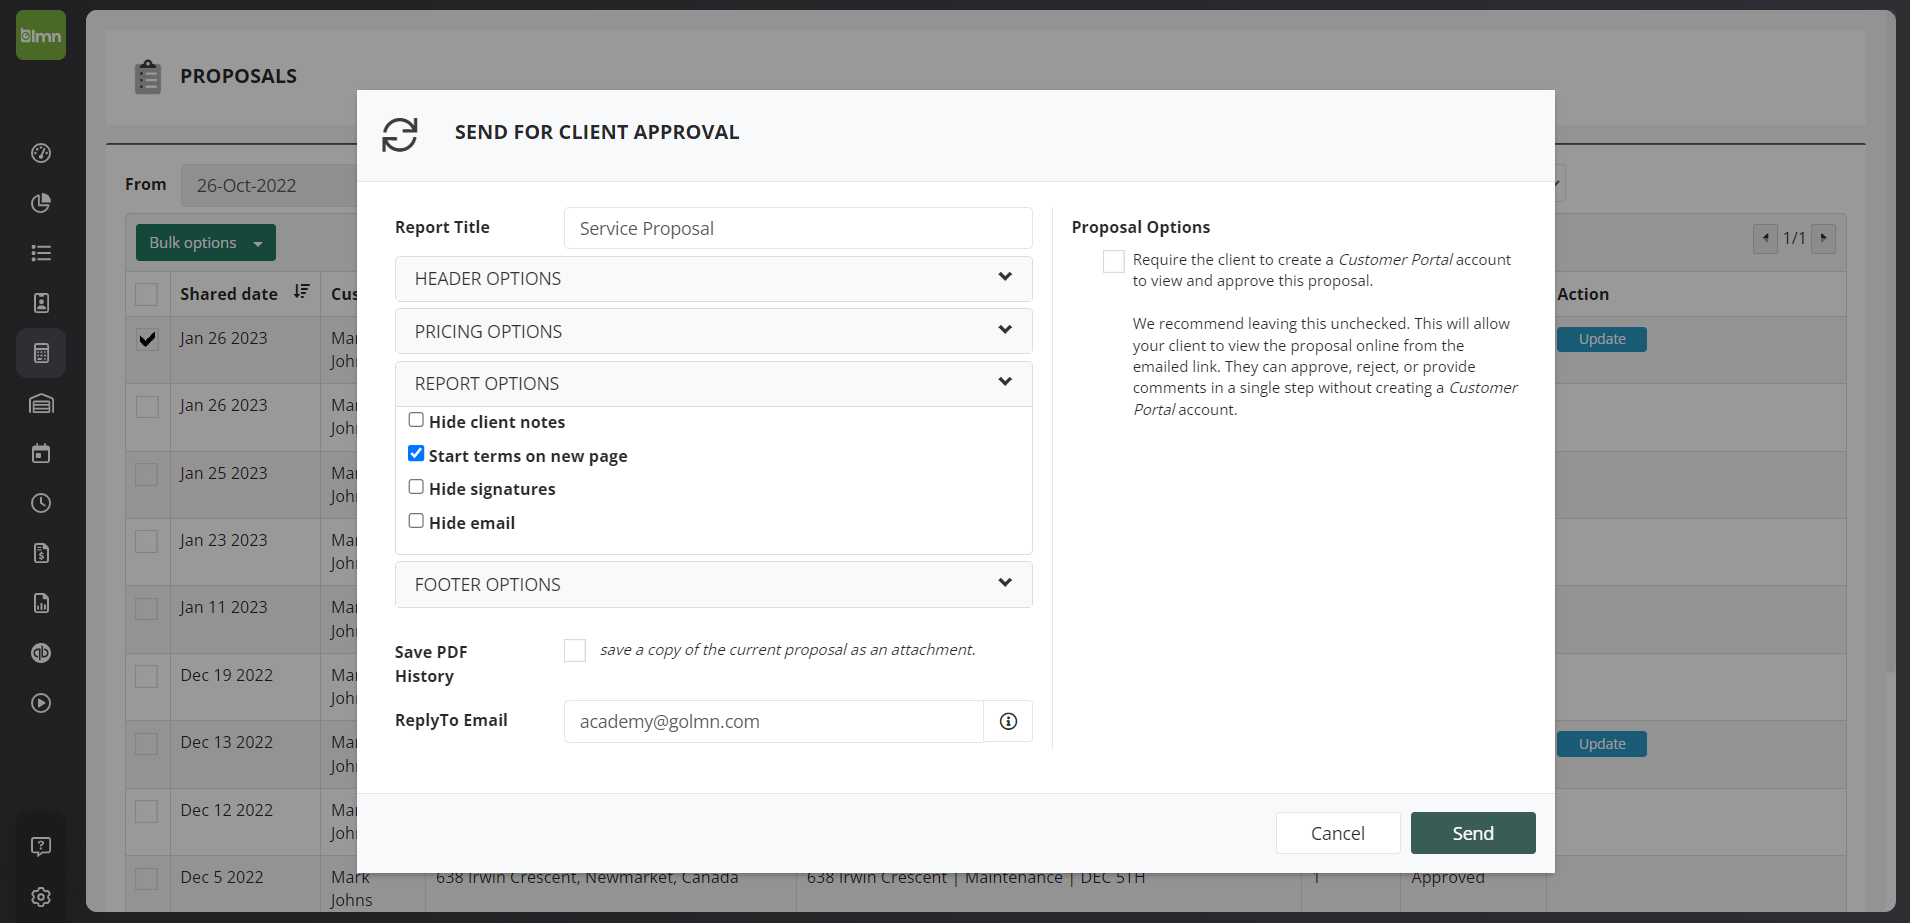The height and width of the screenshot is (923, 1910).
Task: Toggle select-all checkbox in table header
Action: [147, 294]
